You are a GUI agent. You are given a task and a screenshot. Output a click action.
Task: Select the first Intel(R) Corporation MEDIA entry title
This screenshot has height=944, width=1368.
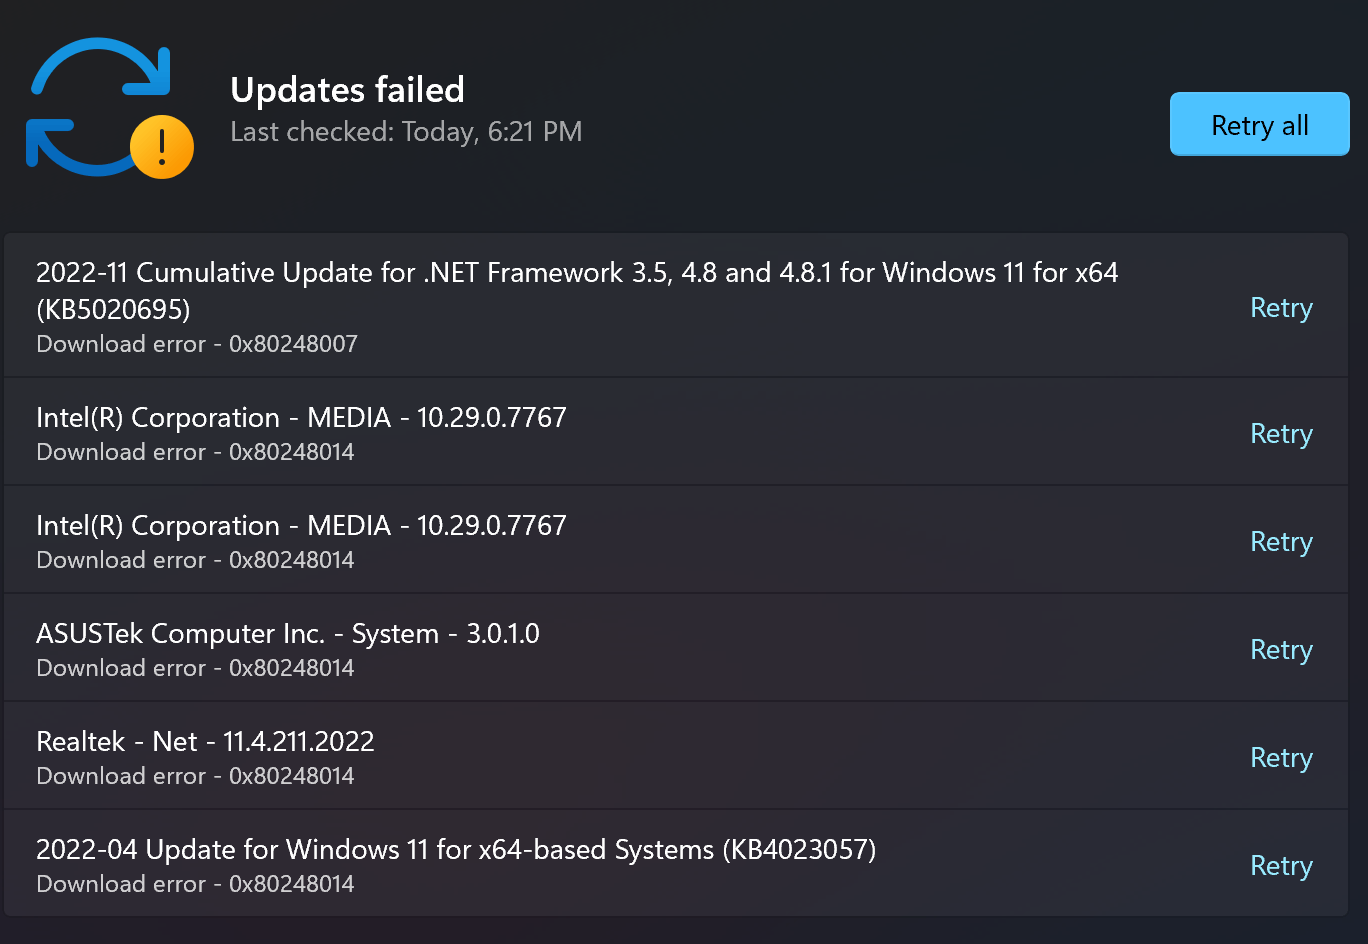301,417
